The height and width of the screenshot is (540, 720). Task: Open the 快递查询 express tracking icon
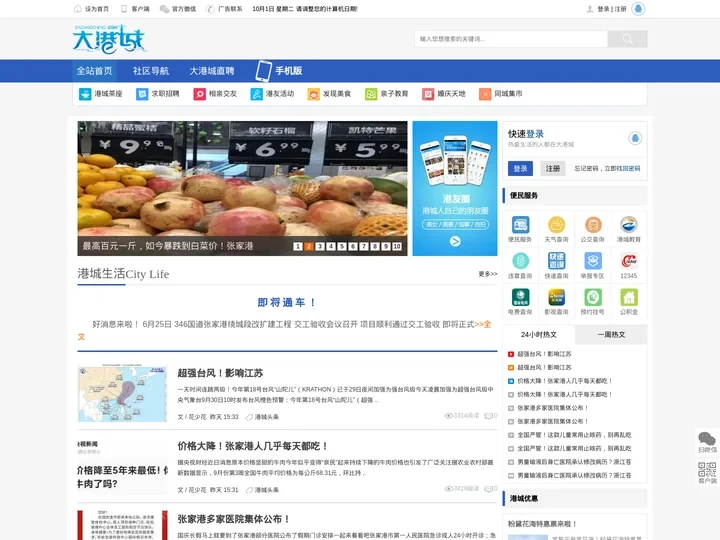556,261
